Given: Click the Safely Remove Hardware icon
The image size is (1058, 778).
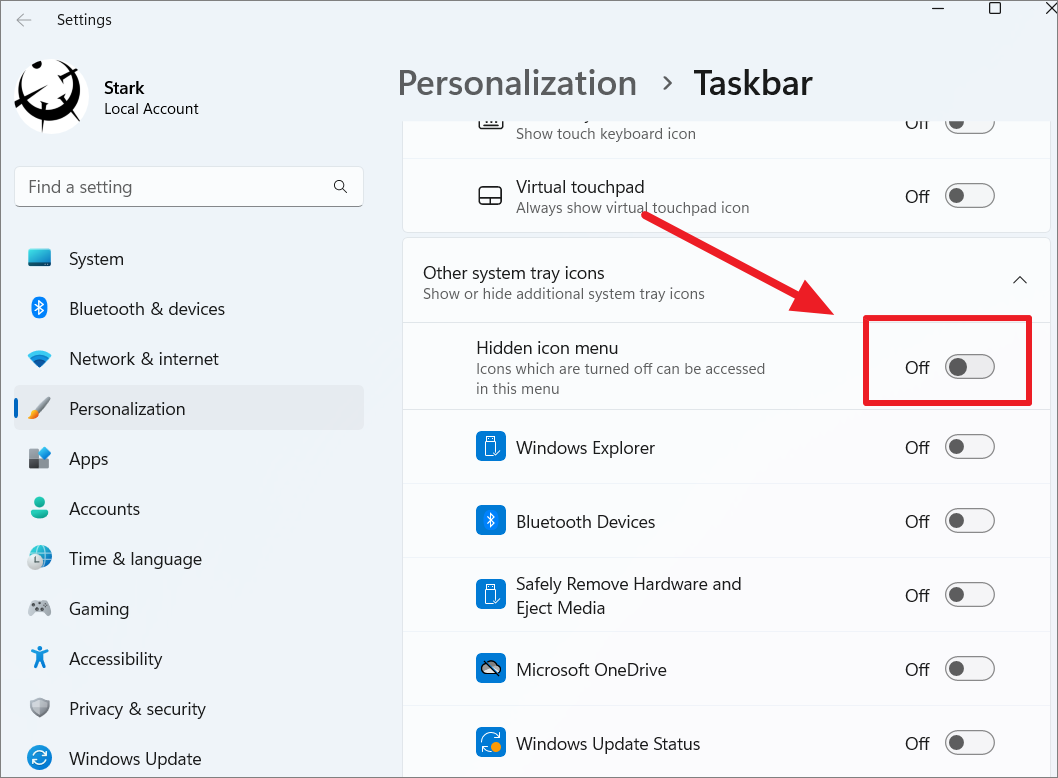Looking at the screenshot, I should (x=491, y=594).
